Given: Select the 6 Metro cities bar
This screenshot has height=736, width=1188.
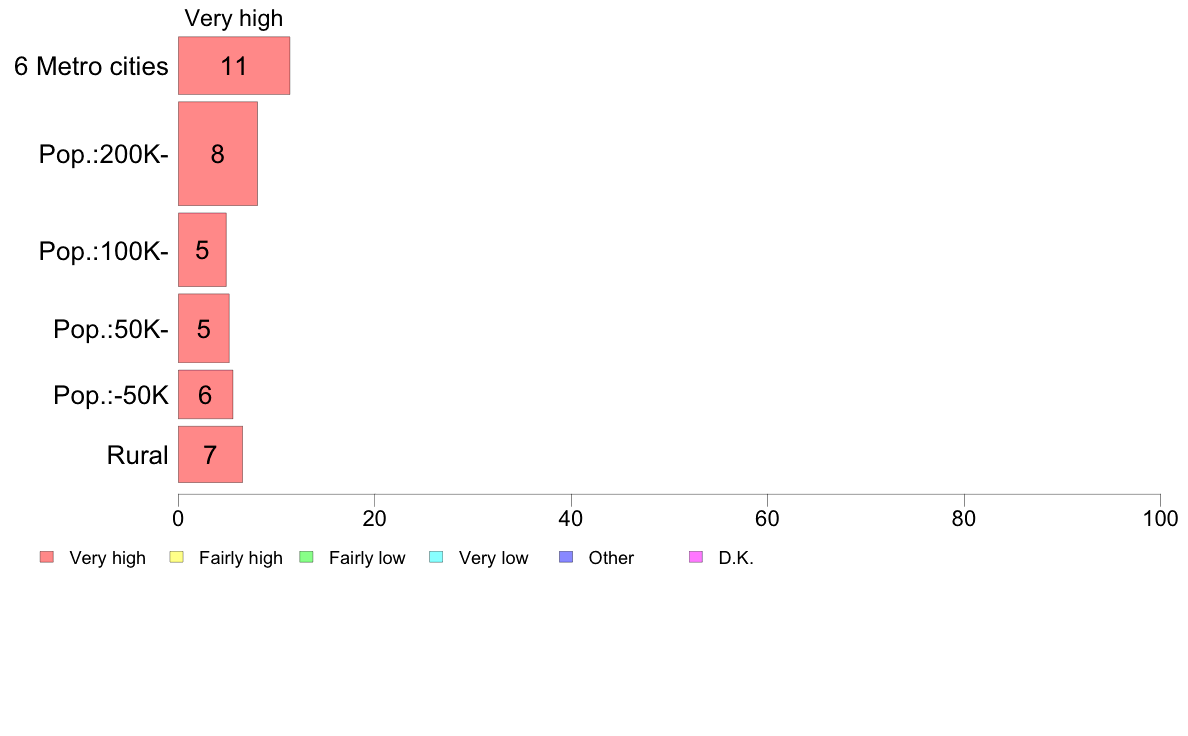Looking at the screenshot, I should (x=234, y=66).
